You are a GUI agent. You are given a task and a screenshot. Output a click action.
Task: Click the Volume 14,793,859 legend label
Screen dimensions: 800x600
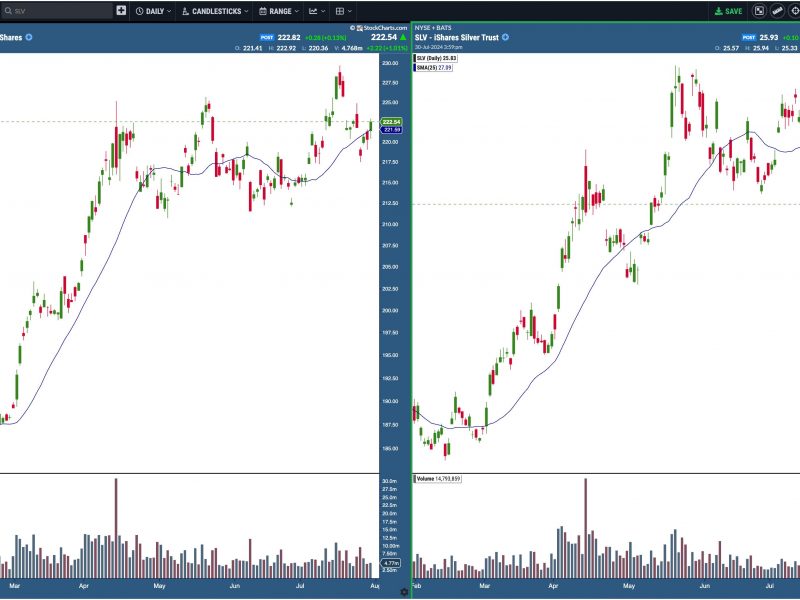(x=438, y=479)
